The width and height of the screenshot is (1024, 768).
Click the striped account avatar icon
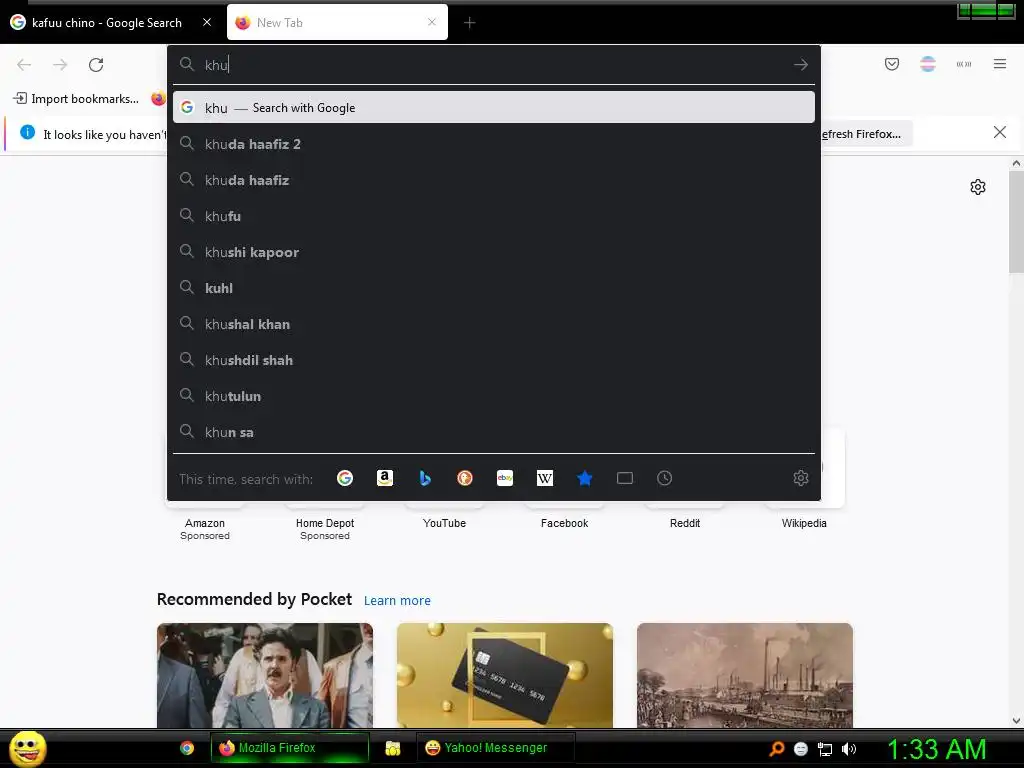point(928,64)
